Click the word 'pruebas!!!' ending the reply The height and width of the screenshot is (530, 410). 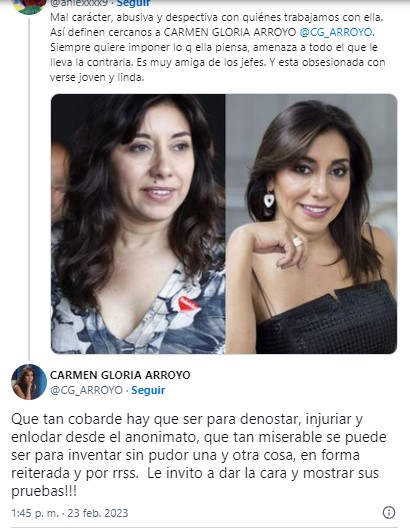[x=44, y=491]
